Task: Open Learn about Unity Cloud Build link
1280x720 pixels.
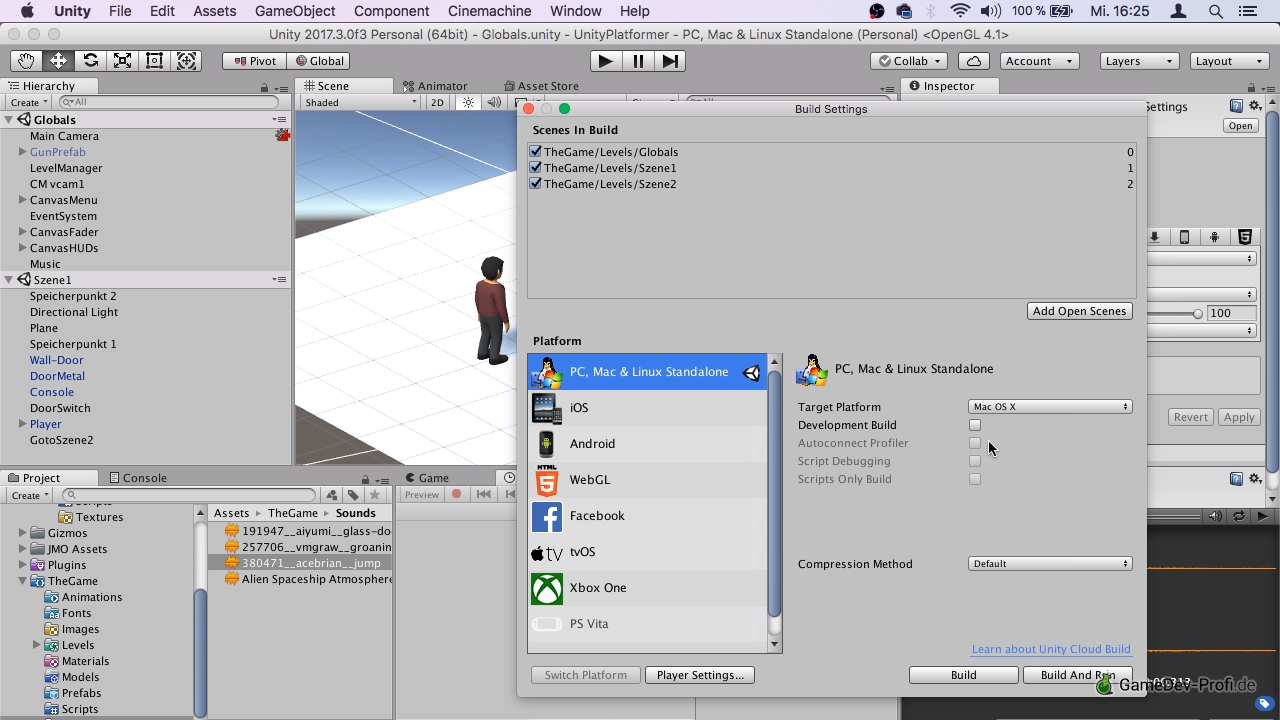Action: [1051, 649]
